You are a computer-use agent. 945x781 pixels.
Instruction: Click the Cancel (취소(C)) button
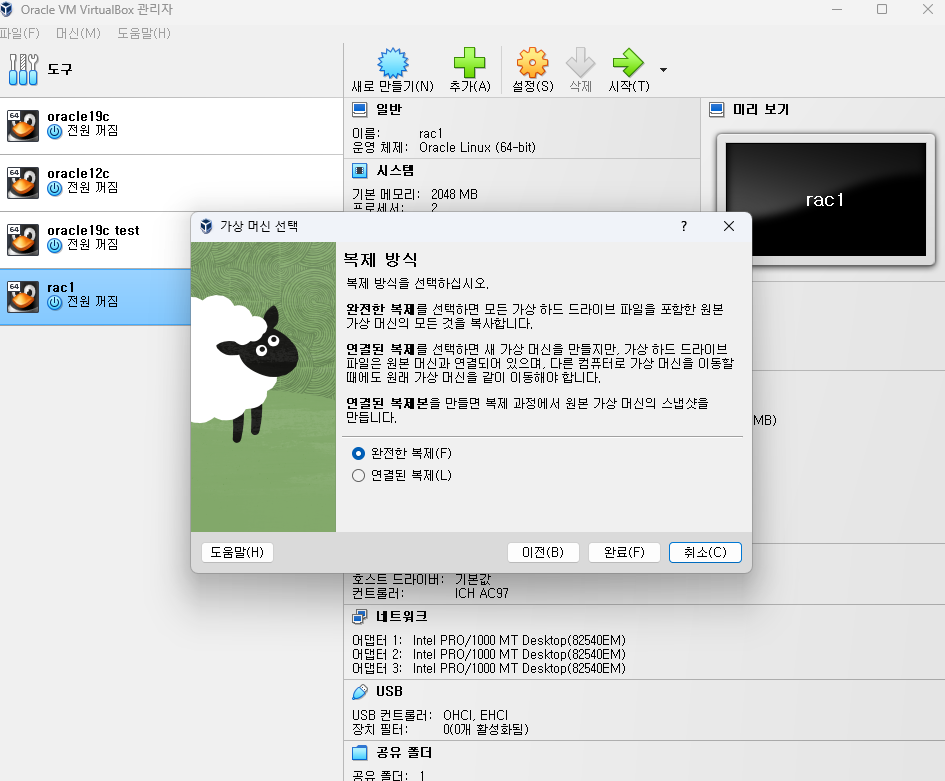[x=705, y=552]
